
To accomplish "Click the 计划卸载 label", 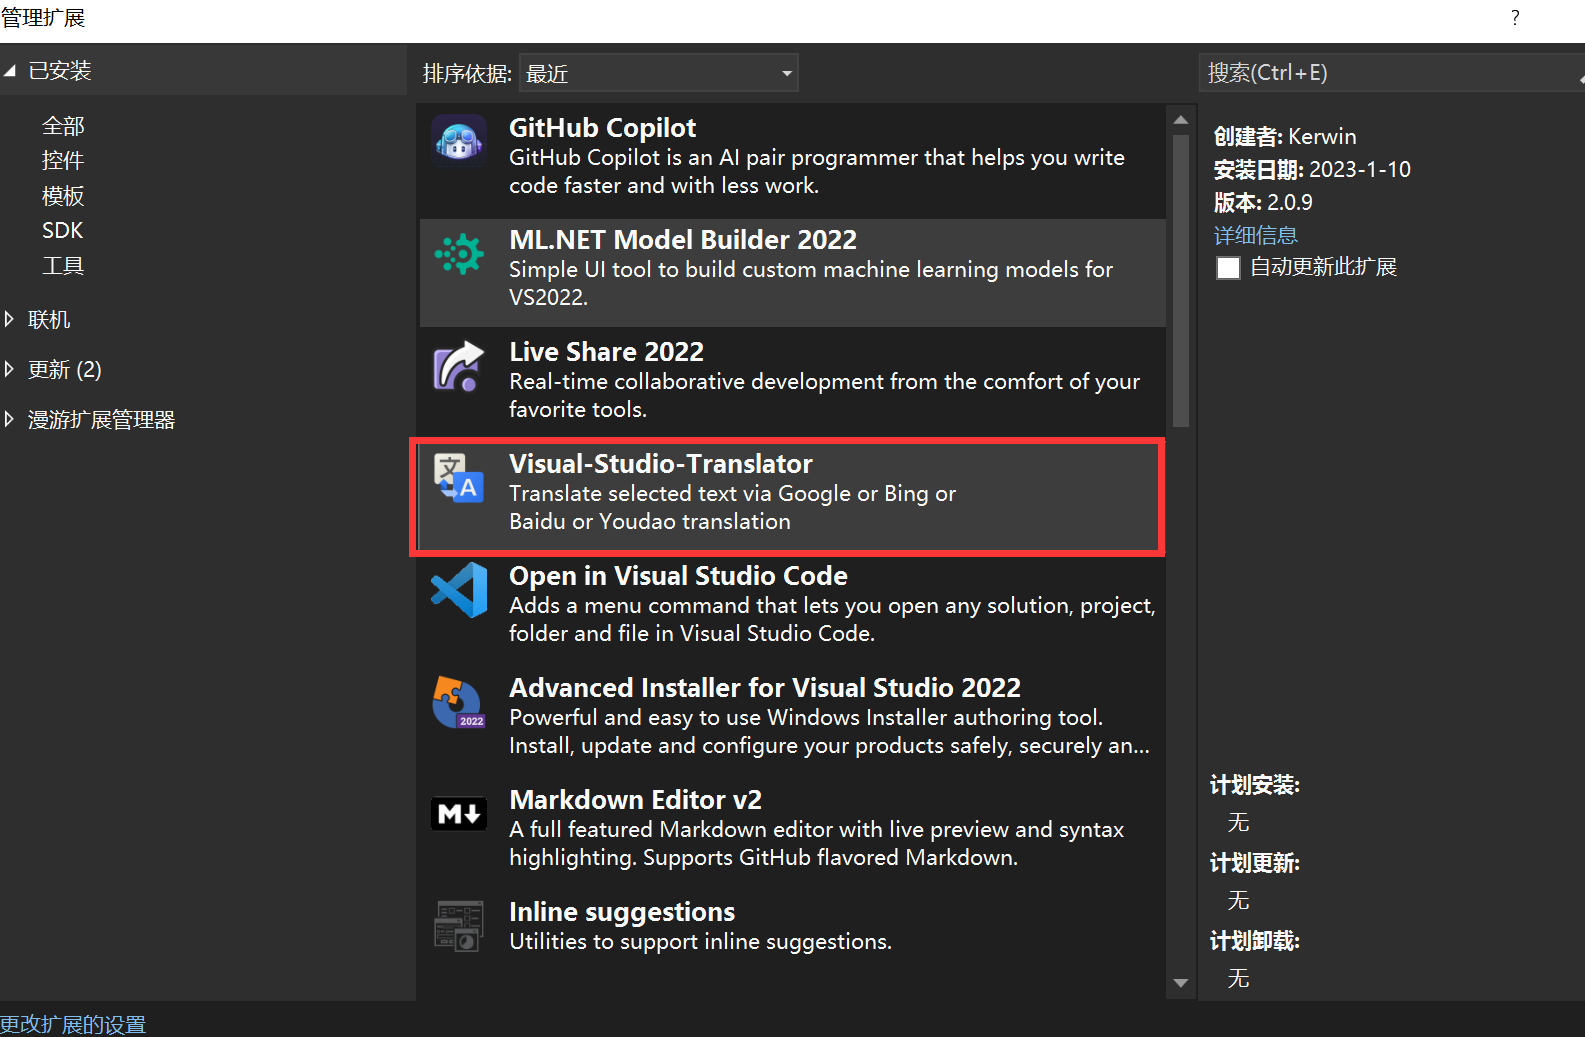I will [1255, 942].
